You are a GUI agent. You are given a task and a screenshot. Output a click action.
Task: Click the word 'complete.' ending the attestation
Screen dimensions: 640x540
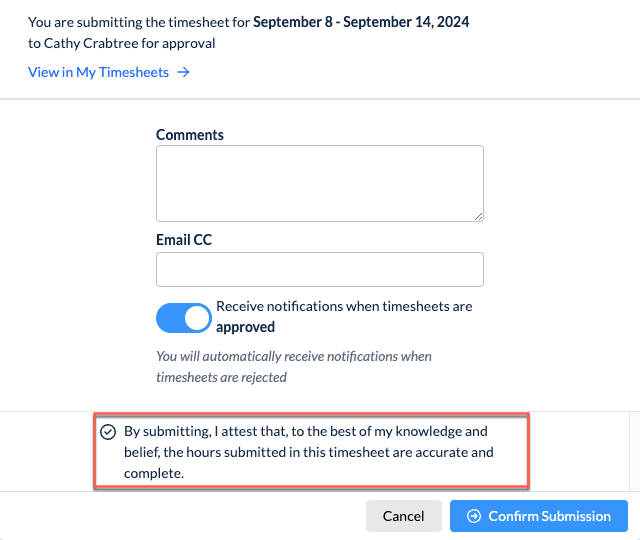click(x=154, y=473)
